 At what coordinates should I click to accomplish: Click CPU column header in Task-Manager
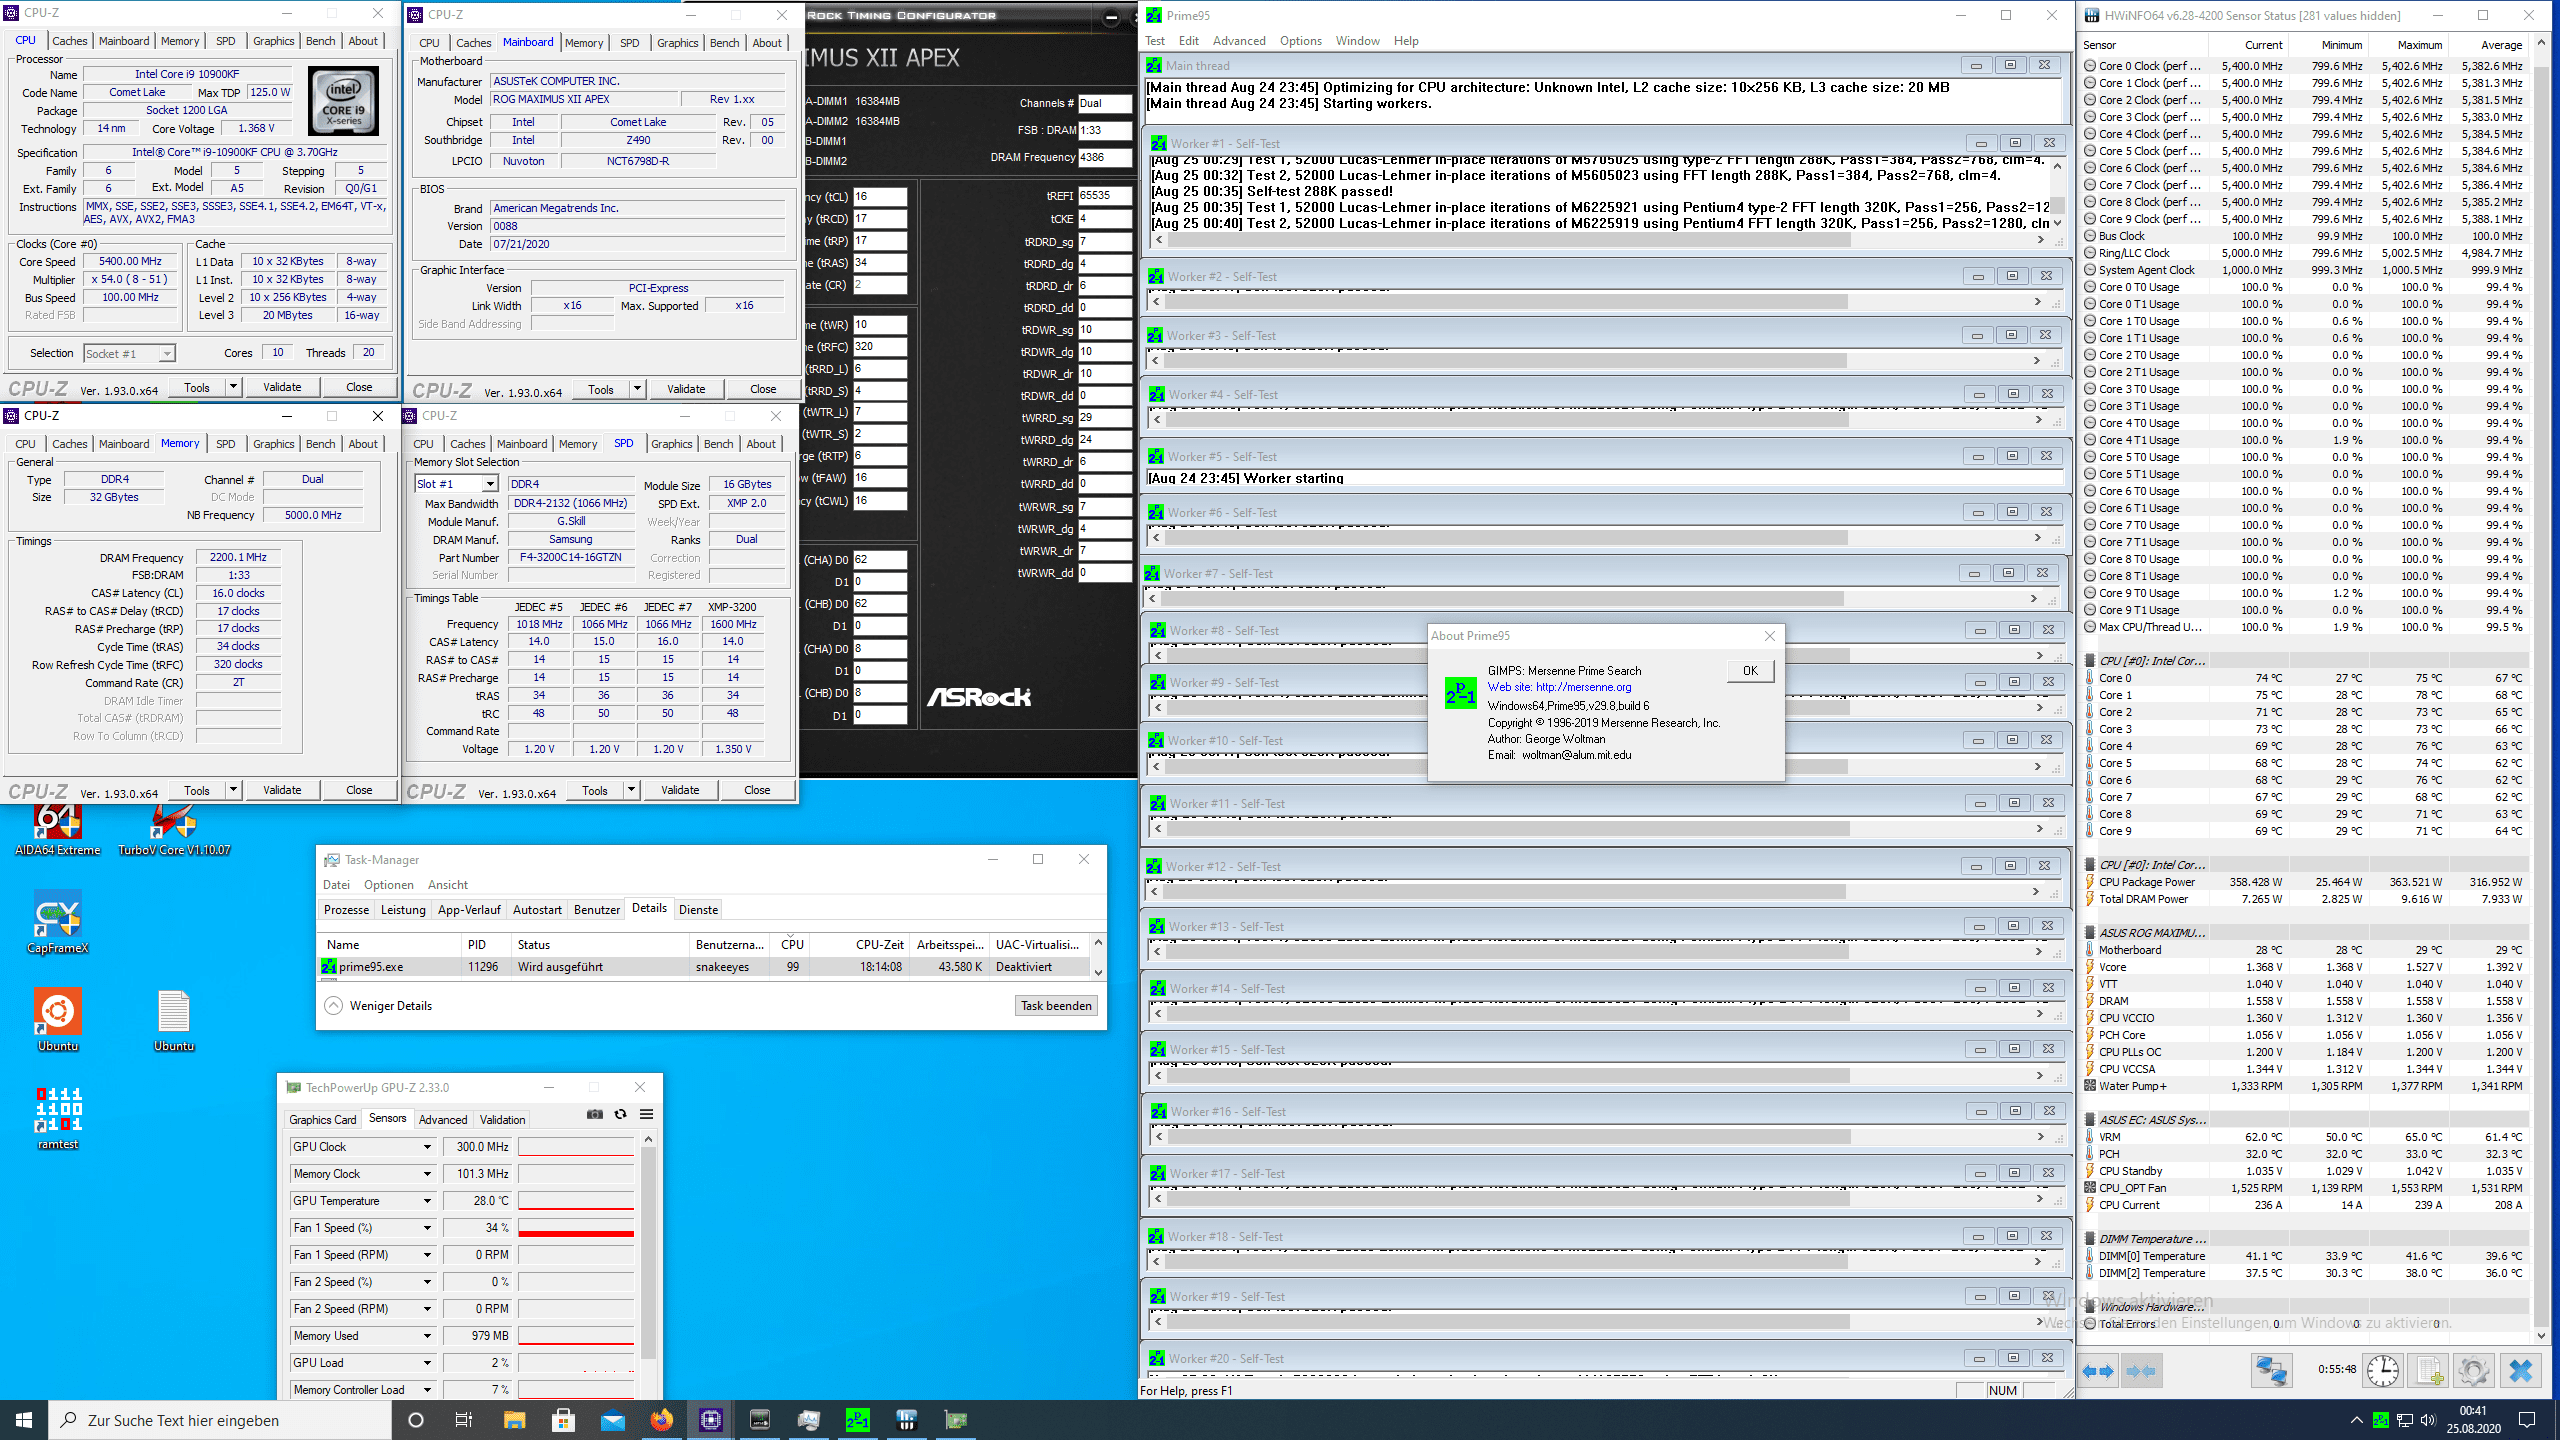point(792,944)
